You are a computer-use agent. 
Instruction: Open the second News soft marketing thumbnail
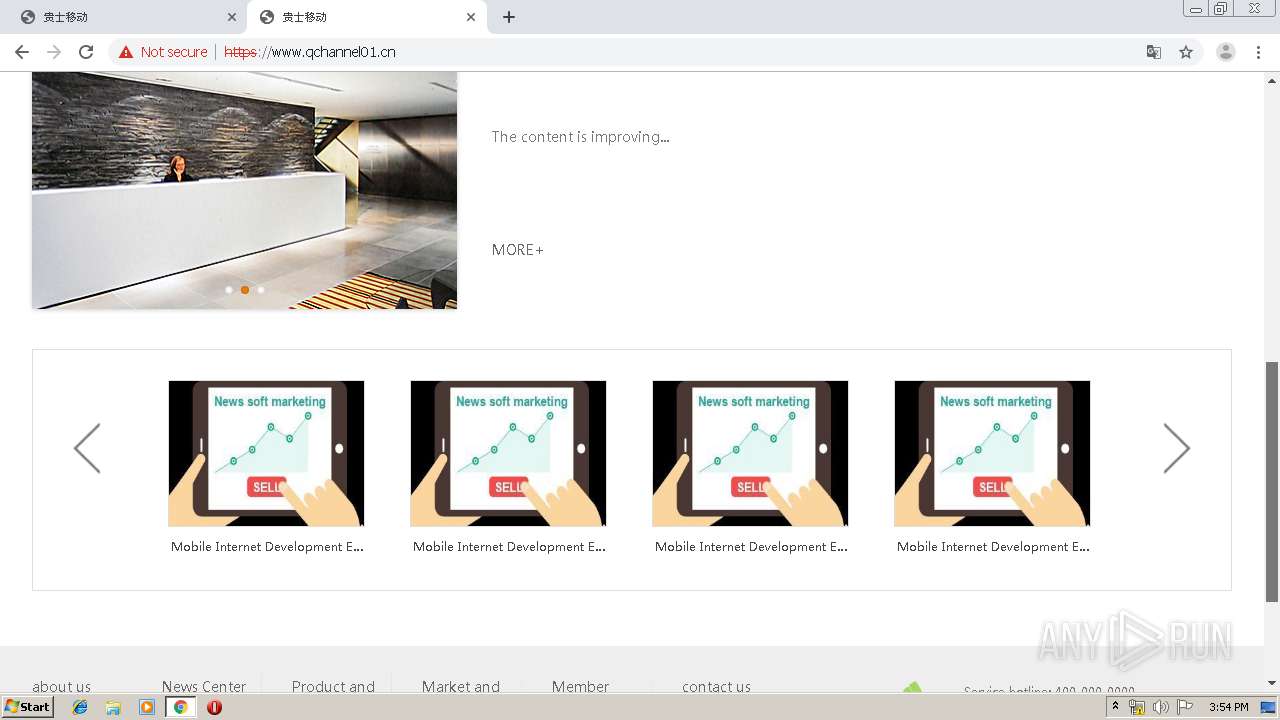(508, 453)
